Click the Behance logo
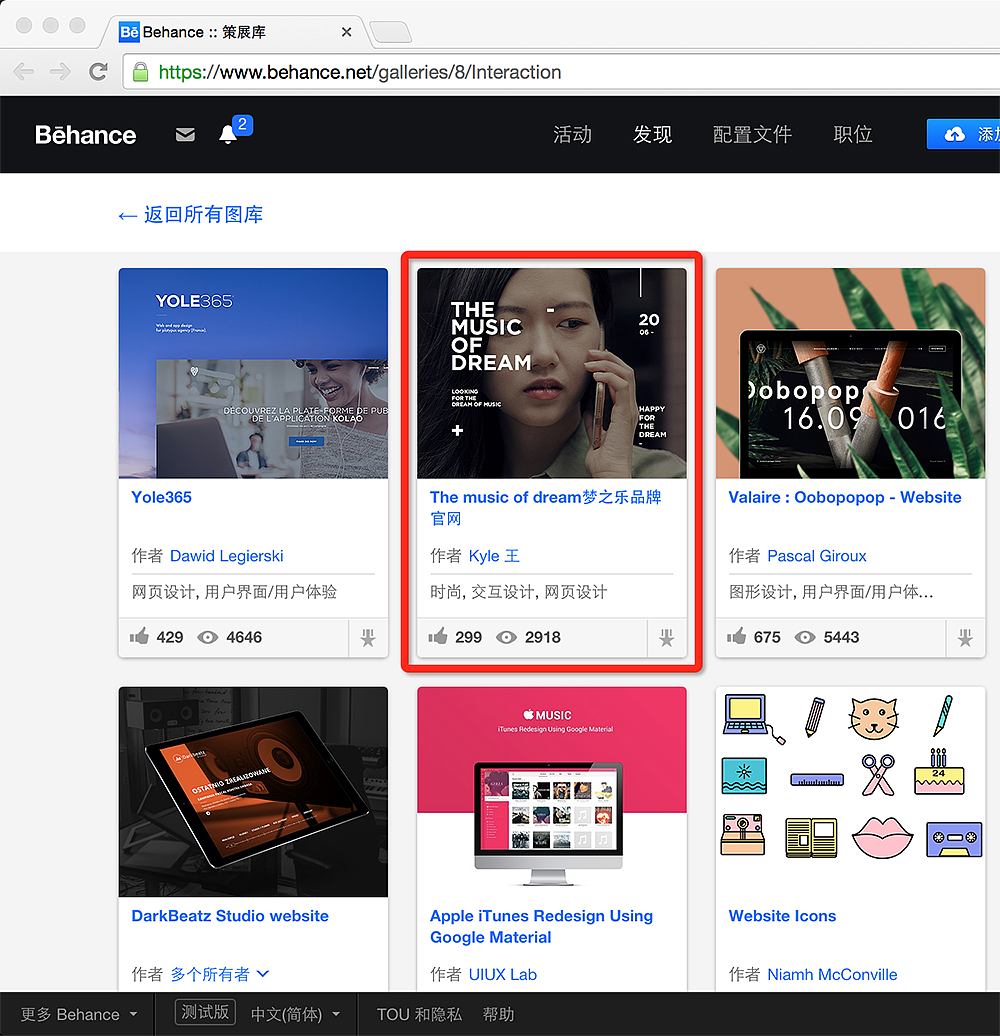Viewport: 1000px width, 1036px height. coord(85,135)
